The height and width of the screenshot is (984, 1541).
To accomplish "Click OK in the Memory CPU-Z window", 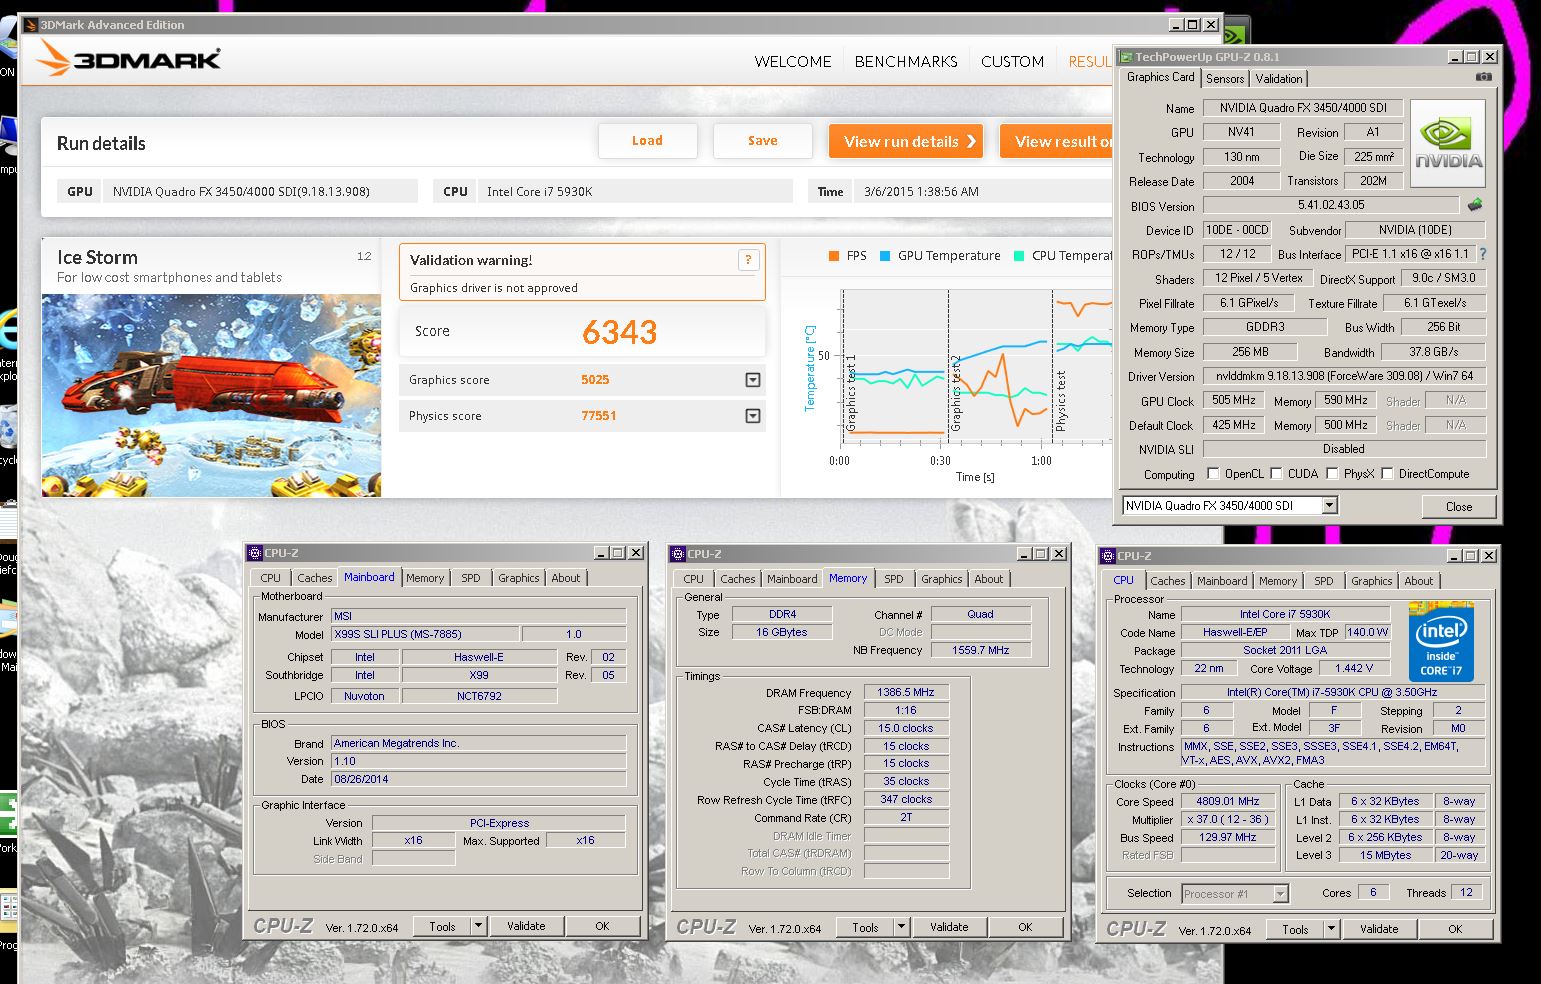I will (1025, 927).
